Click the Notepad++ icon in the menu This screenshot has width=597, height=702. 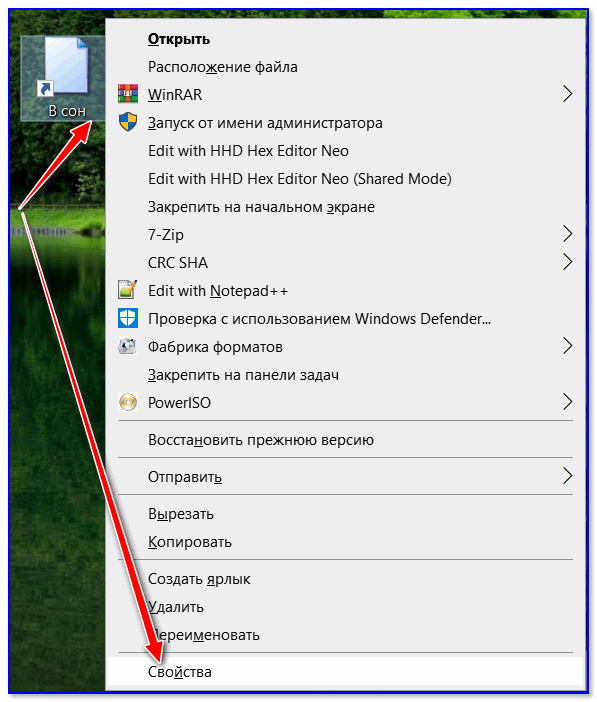point(128,290)
